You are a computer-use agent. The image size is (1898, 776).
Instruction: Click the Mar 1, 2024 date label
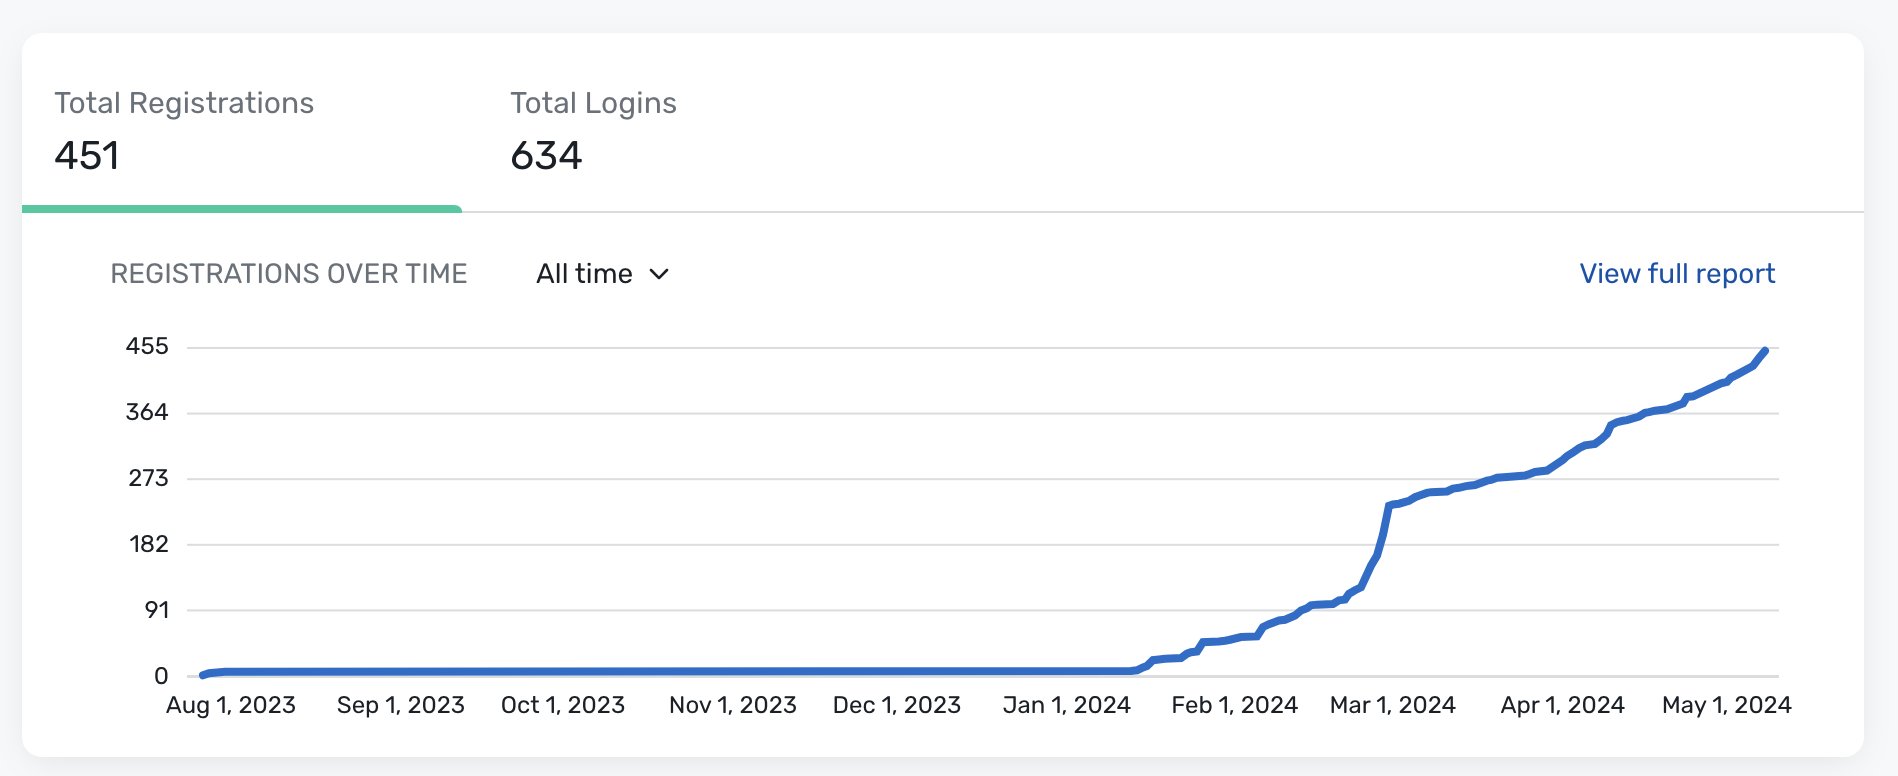click(x=1393, y=705)
